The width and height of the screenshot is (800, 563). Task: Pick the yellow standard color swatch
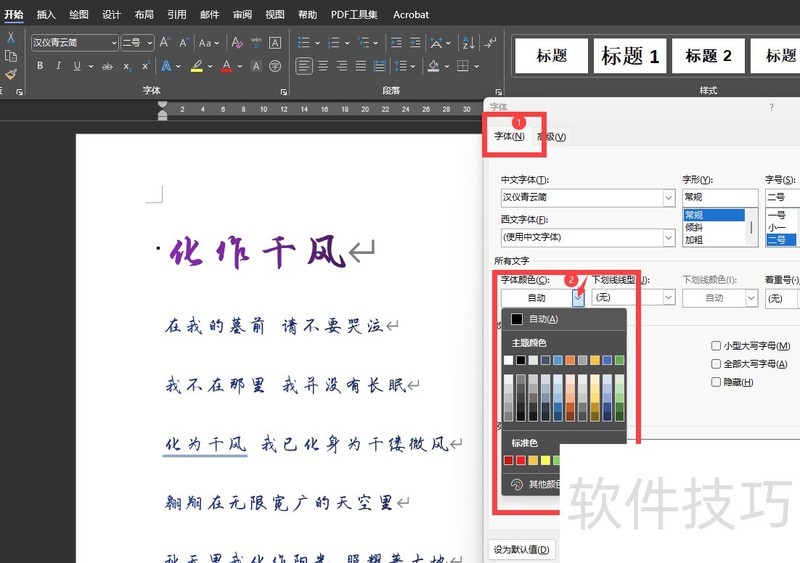click(x=545, y=460)
